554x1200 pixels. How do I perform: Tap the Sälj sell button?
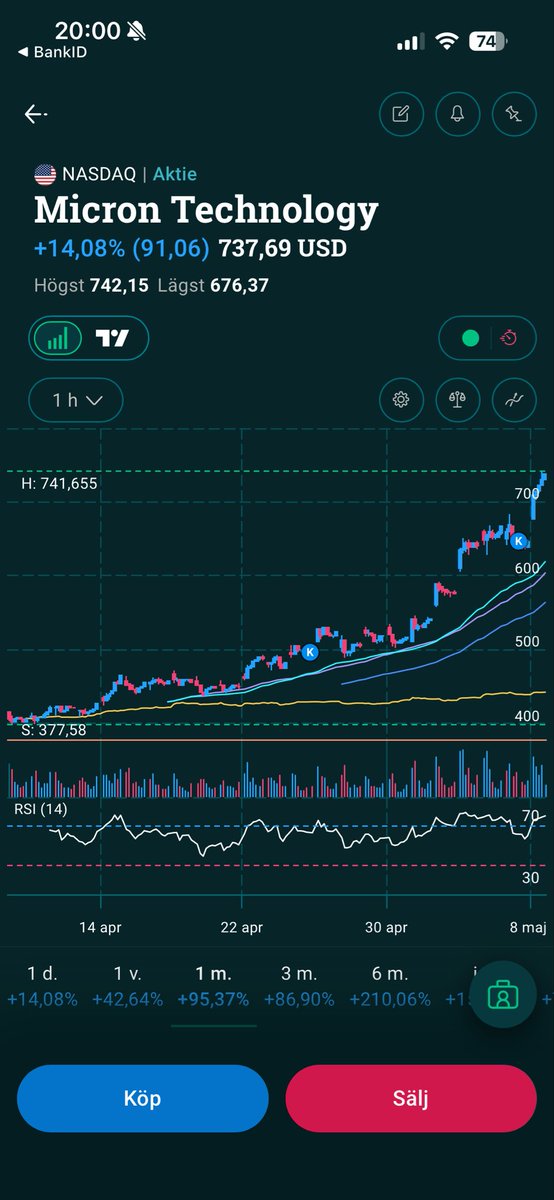[x=411, y=1098]
